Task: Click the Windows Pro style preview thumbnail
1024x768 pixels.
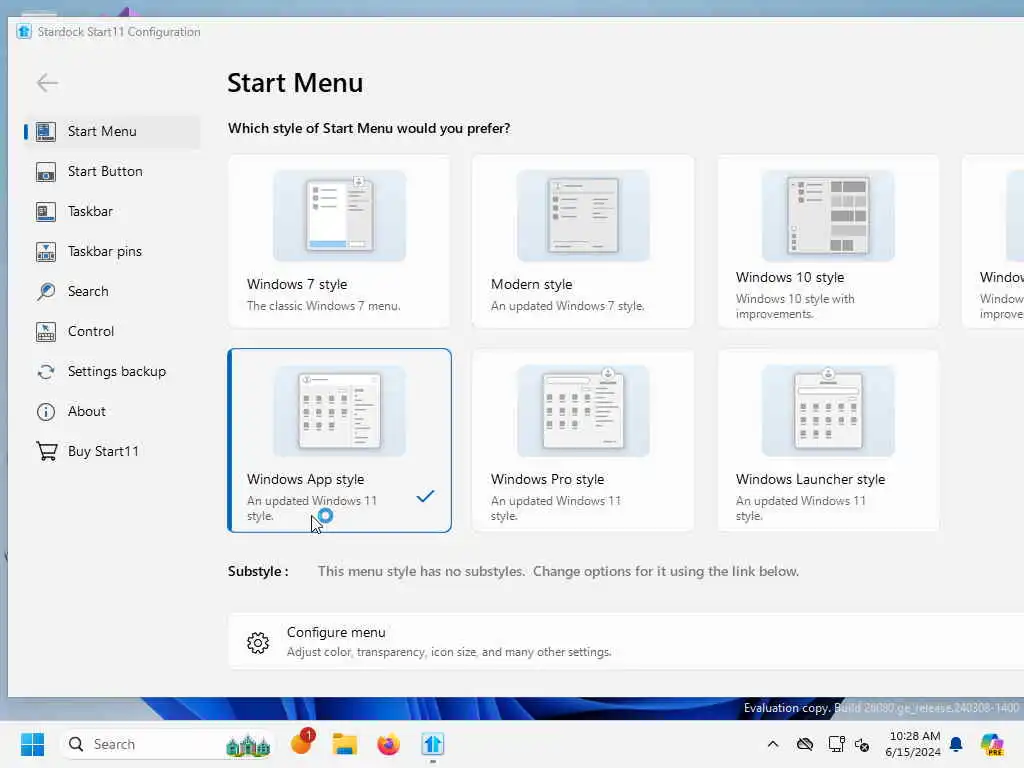Action: pyautogui.click(x=583, y=411)
